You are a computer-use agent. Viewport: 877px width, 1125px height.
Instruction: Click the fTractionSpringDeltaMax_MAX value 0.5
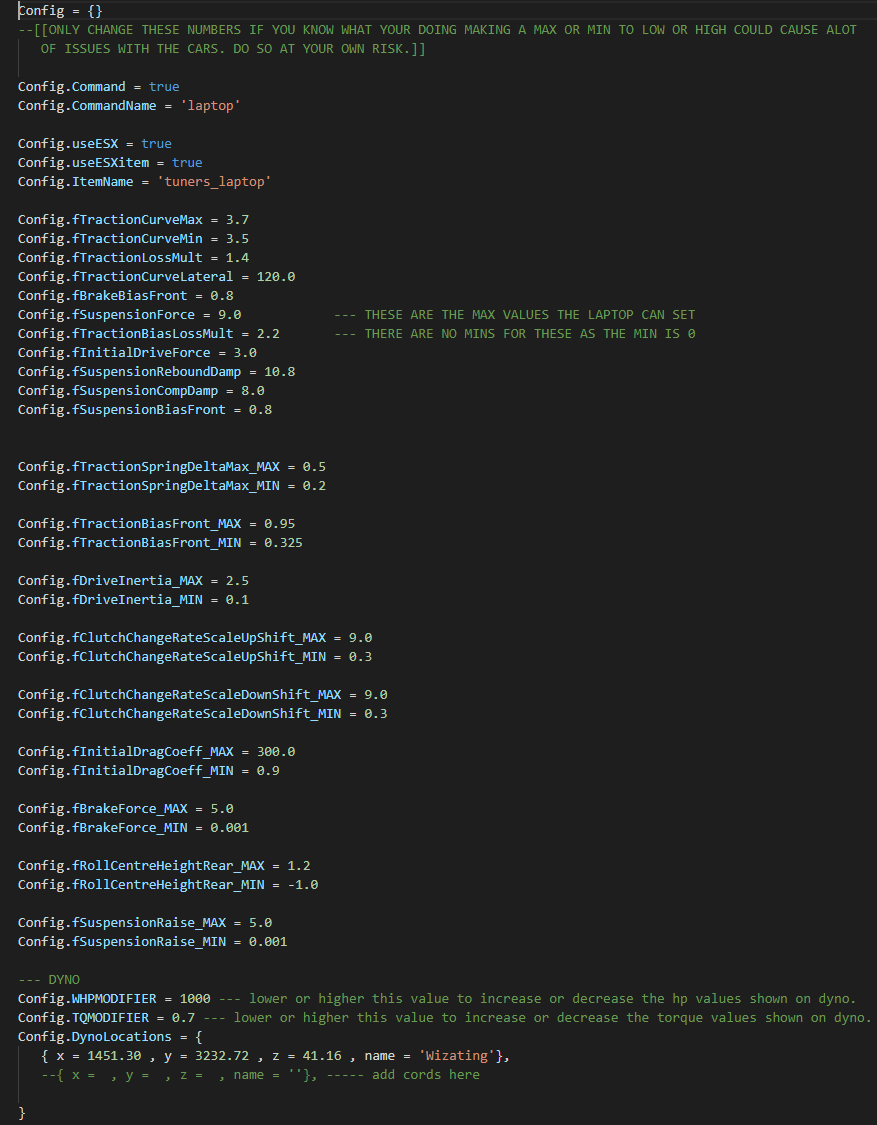coord(314,466)
